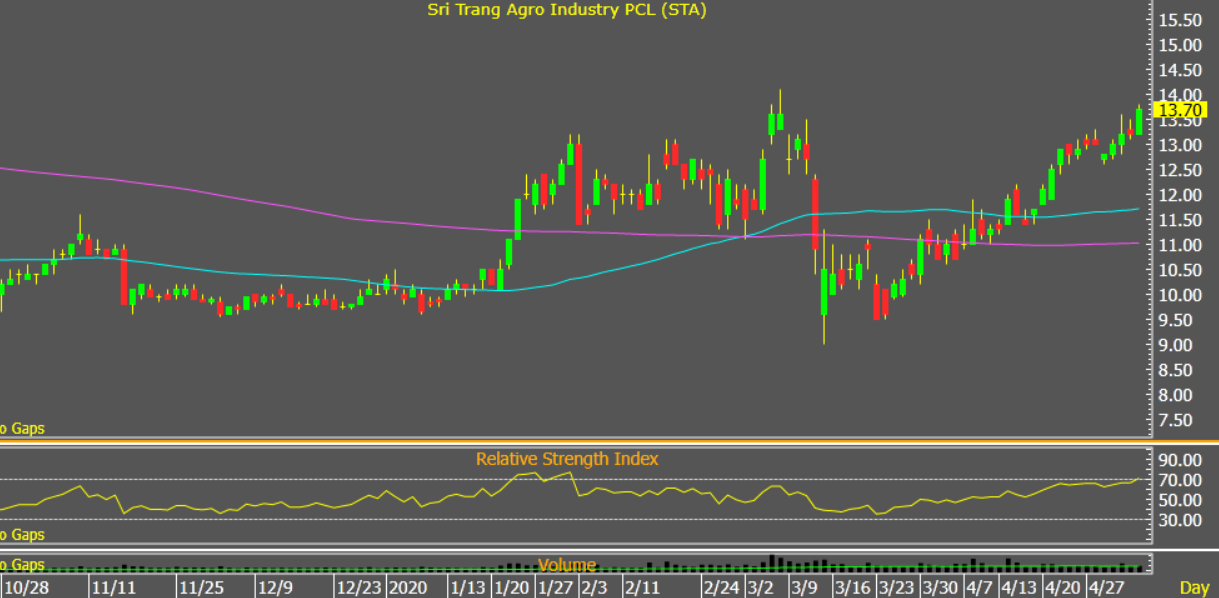Image resolution: width=1219 pixels, height=598 pixels.
Task: Click the 11.00 price axis label
Action: pyautogui.click(x=1180, y=245)
